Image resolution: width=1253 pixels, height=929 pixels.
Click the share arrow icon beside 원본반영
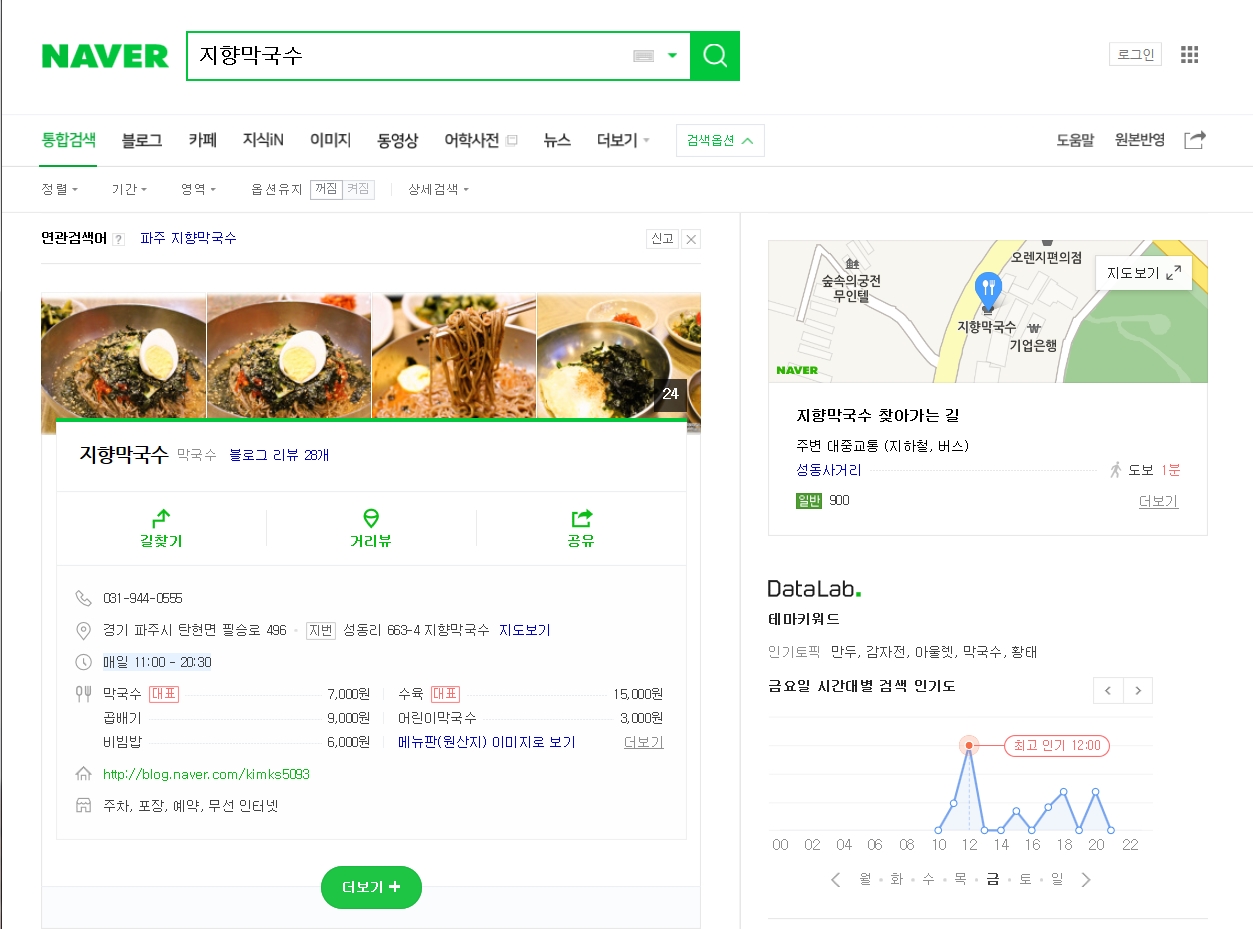1194,140
